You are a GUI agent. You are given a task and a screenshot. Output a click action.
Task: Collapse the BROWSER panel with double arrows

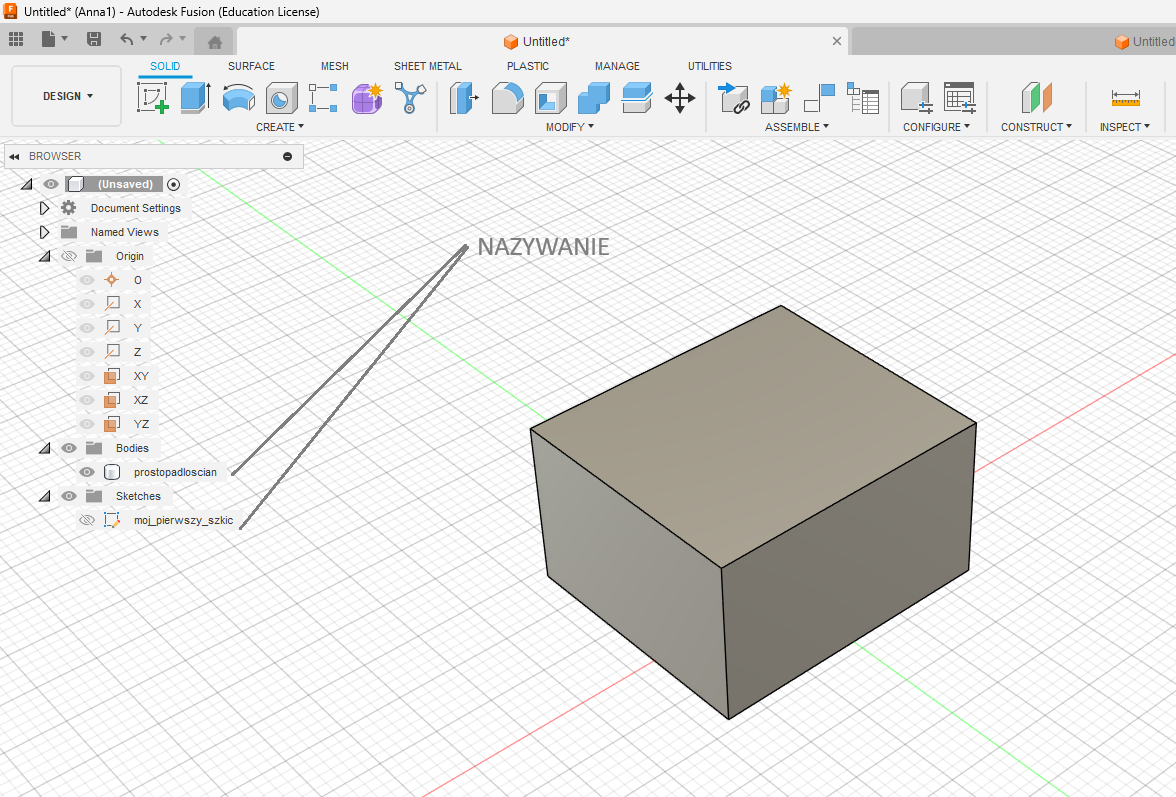pyautogui.click(x=14, y=157)
